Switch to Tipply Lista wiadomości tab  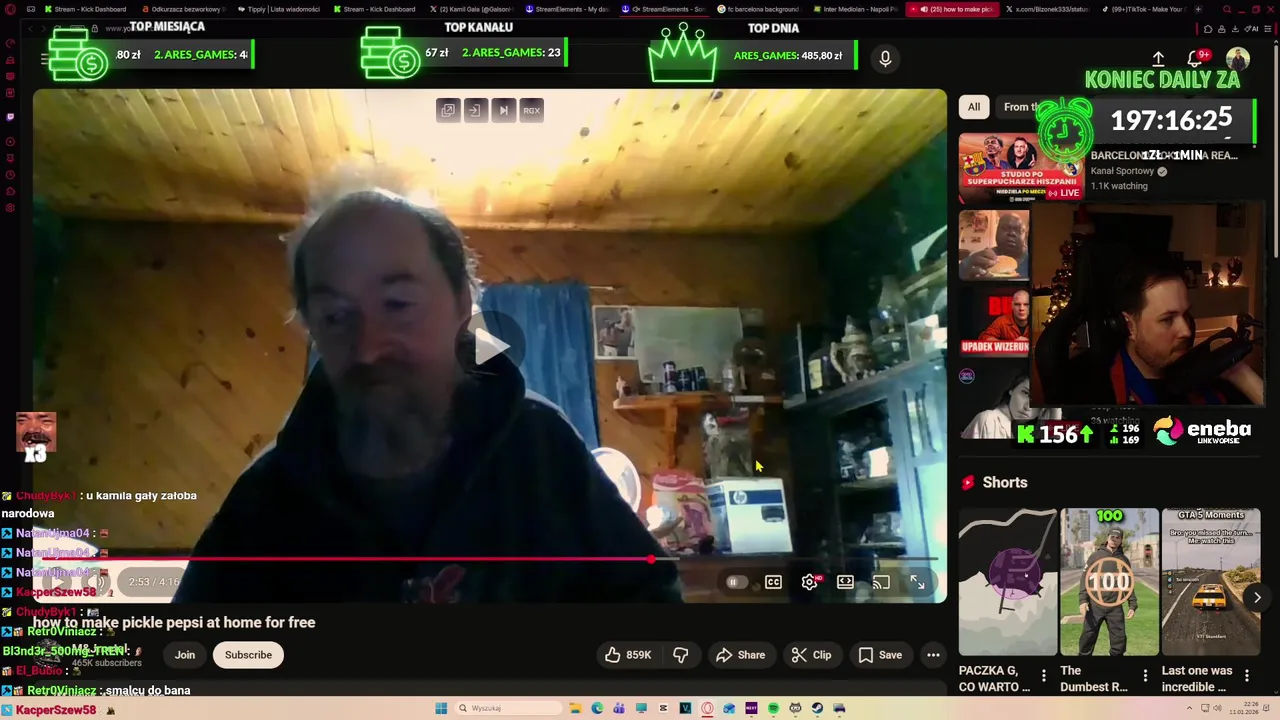[x=278, y=9]
